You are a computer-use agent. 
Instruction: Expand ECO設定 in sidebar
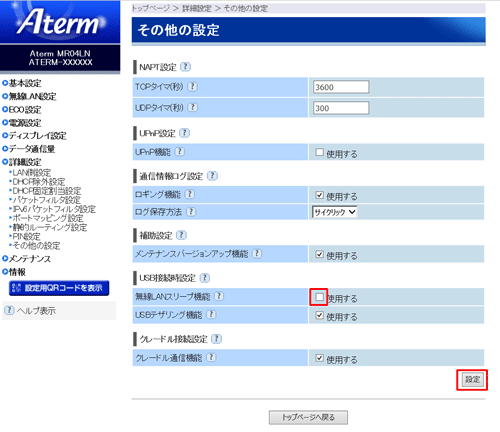(x=22, y=109)
